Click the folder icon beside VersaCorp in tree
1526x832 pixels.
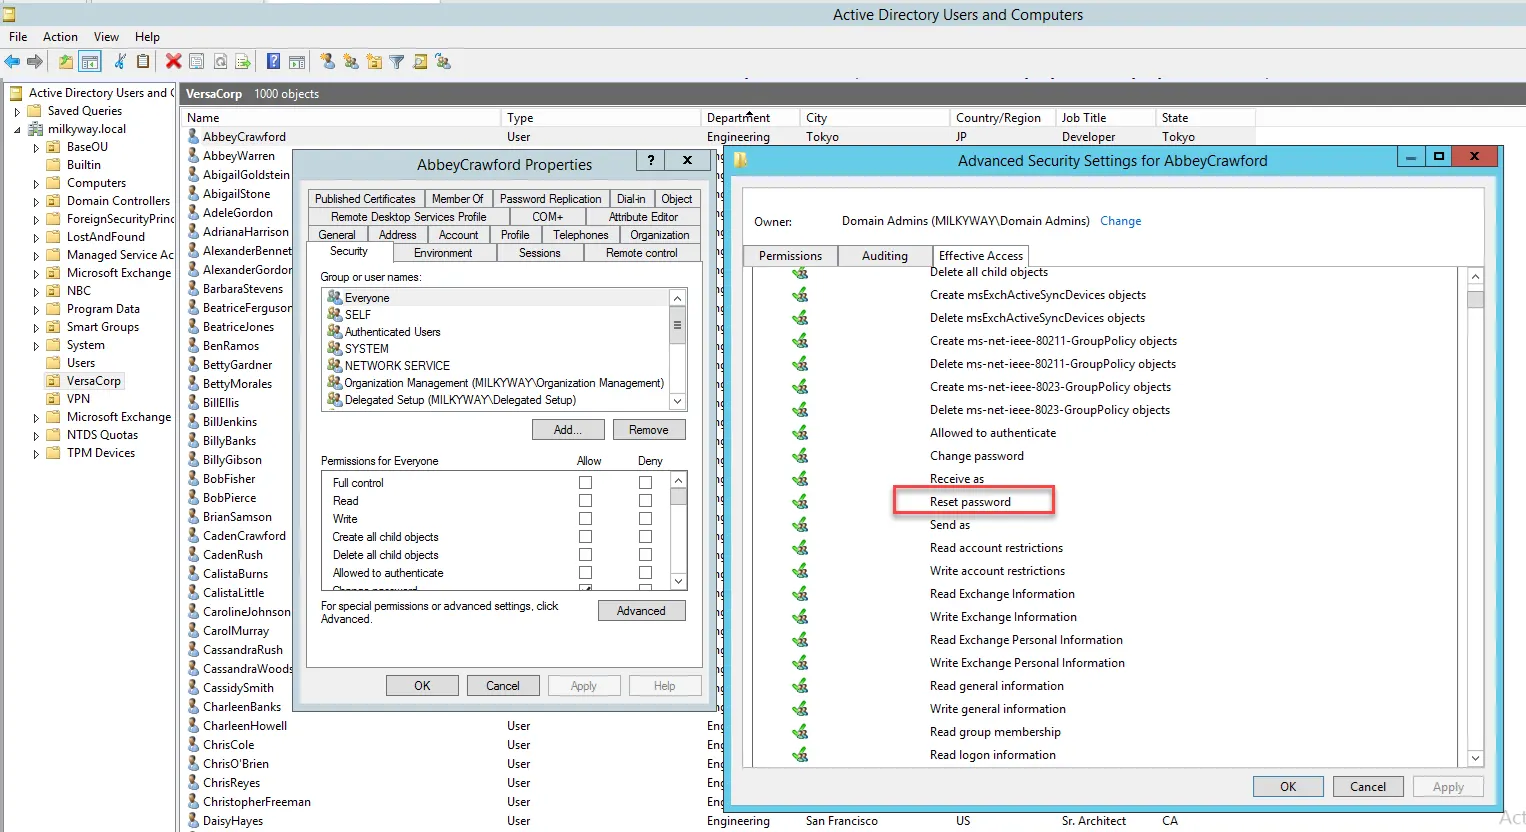pyautogui.click(x=53, y=381)
